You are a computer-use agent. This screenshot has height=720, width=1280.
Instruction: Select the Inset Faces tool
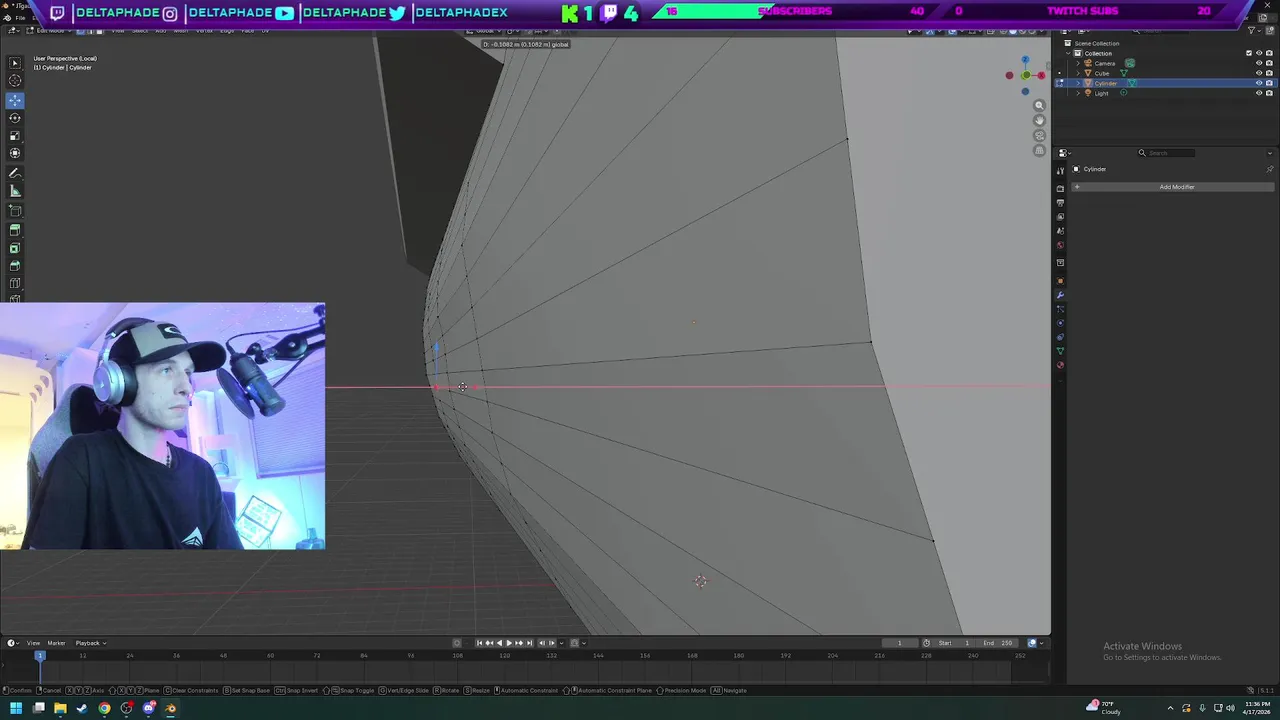coord(15,248)
